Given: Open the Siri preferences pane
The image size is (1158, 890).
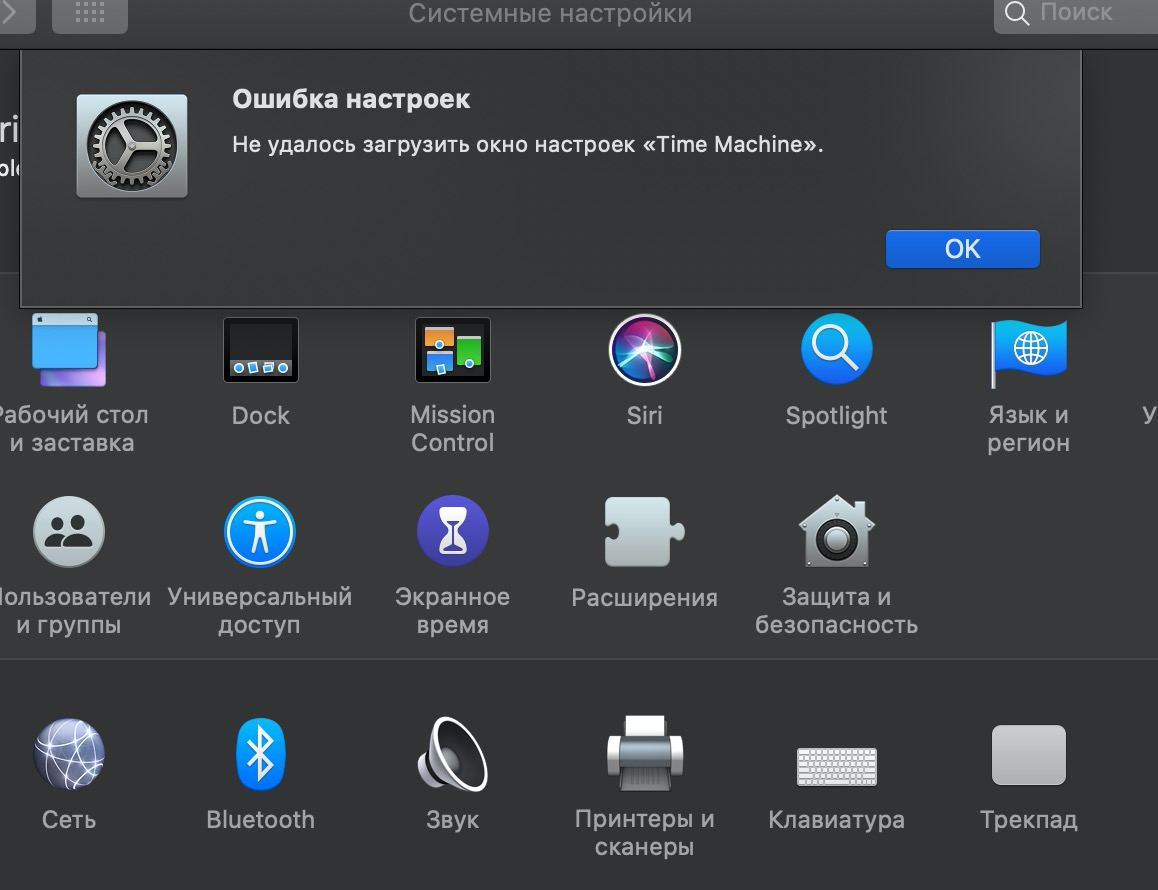Looking at the screenshot, I should [x=645, y=350].
